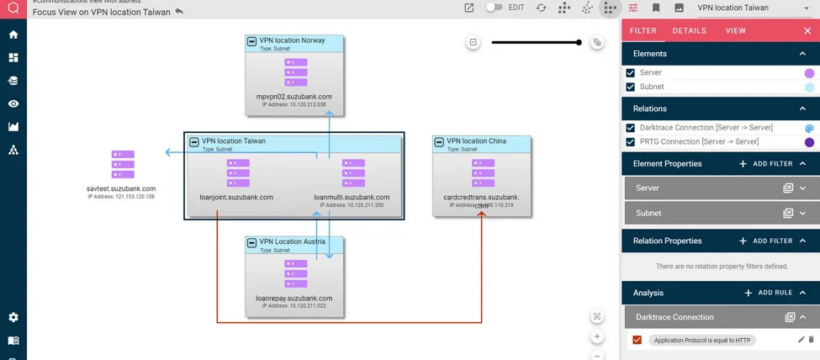Open the dashboard grid icon in sidebar
Viewport: 820px width, 360px height.
click(x=14, y=58)
